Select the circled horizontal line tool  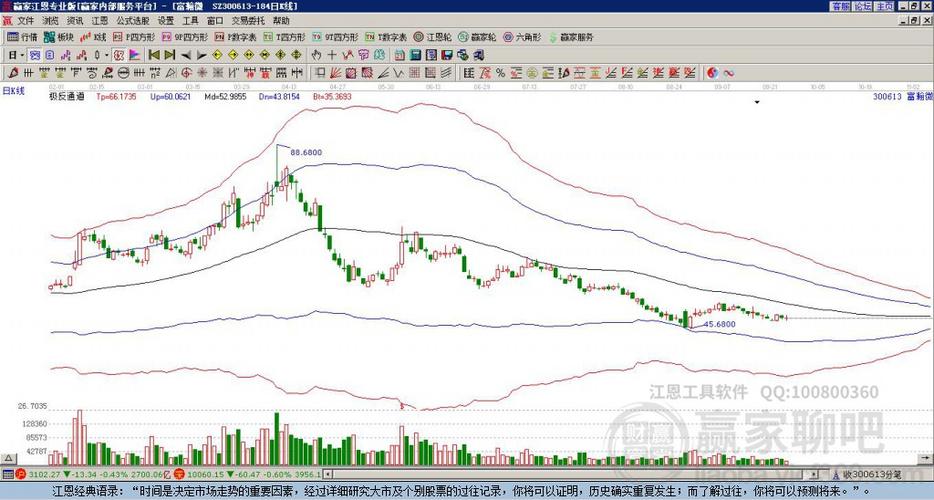123,73
